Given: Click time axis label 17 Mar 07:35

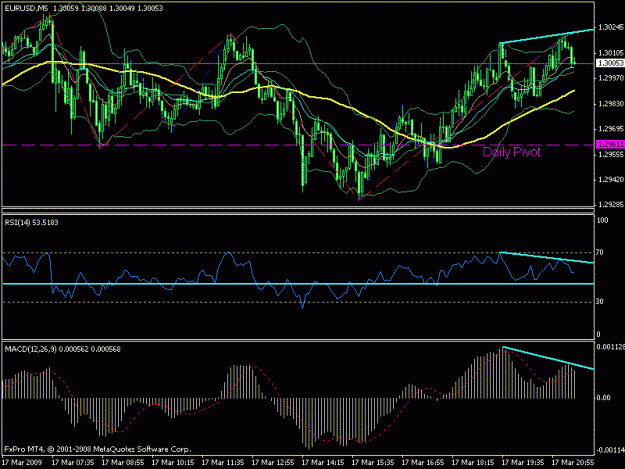Looking at the screenshot, I should (x=73, y=463).
